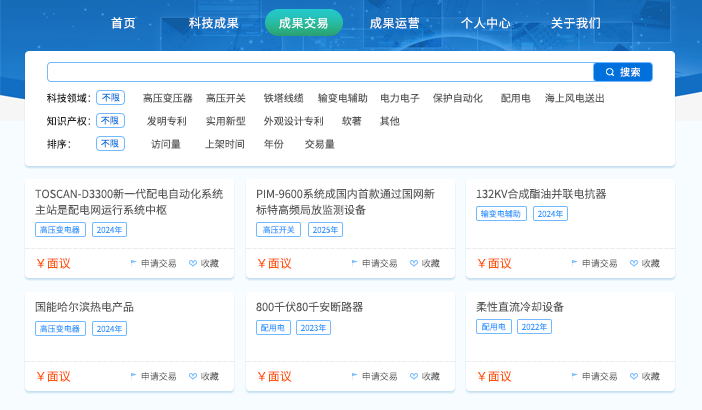Open 柔性直流冷却设备 listing
Screen dimensions: 702x410
[520, 307]
